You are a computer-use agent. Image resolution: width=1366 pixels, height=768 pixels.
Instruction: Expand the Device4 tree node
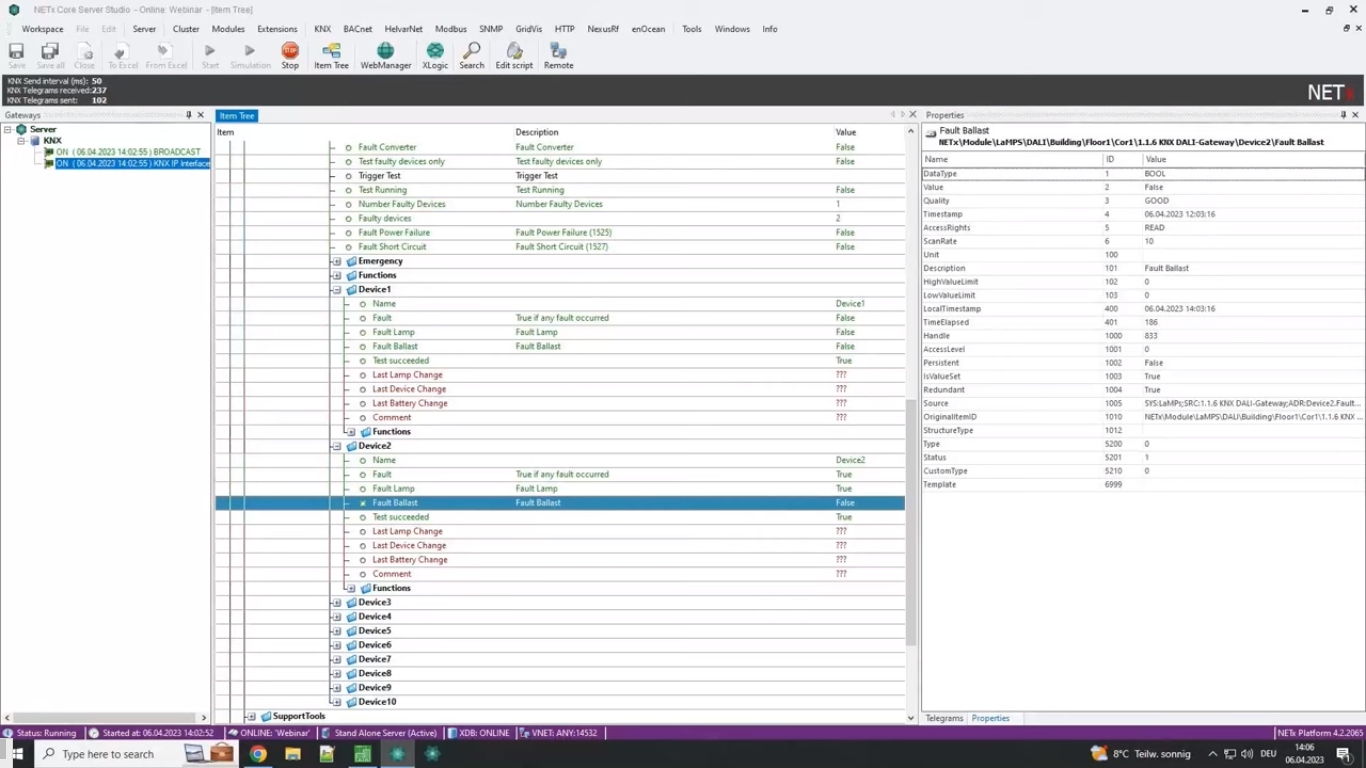click(337, 617)
